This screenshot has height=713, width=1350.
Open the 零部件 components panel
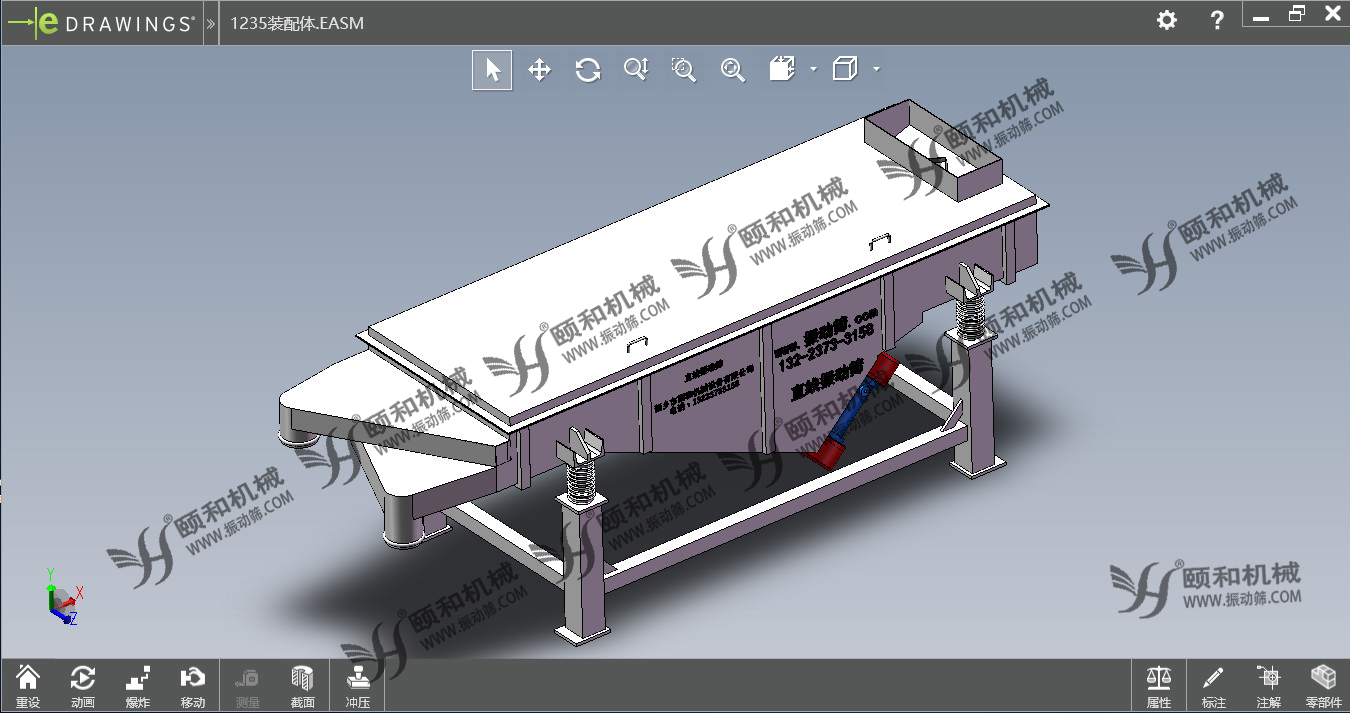(1324, 686)
